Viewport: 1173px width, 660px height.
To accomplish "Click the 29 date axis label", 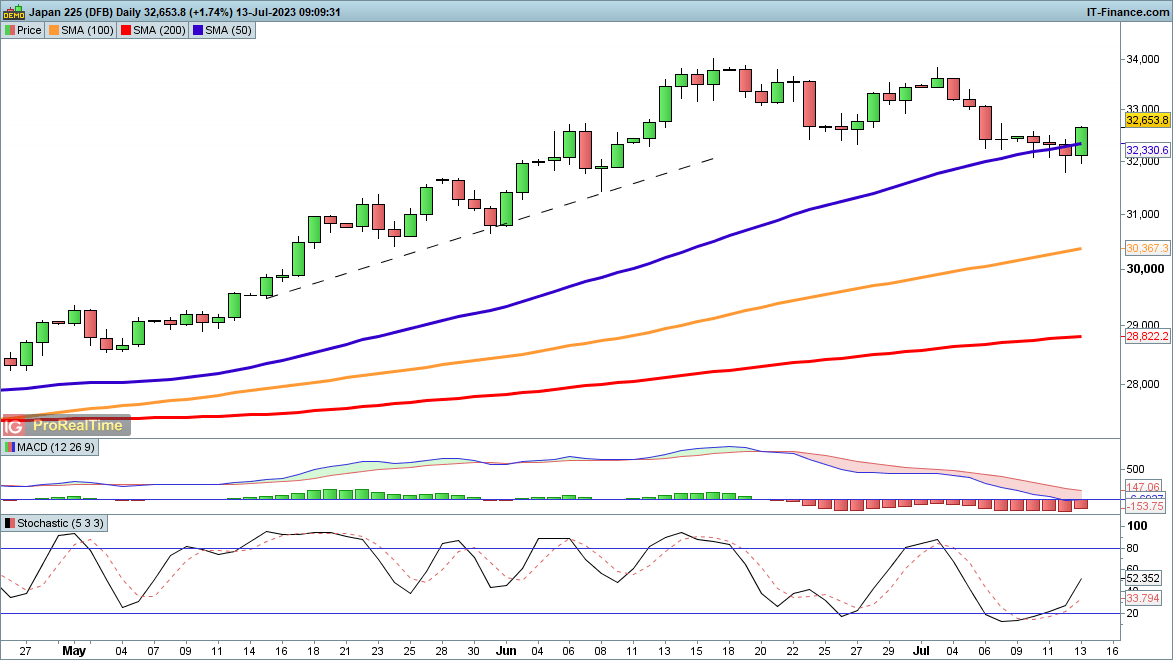I will point(889,651).
